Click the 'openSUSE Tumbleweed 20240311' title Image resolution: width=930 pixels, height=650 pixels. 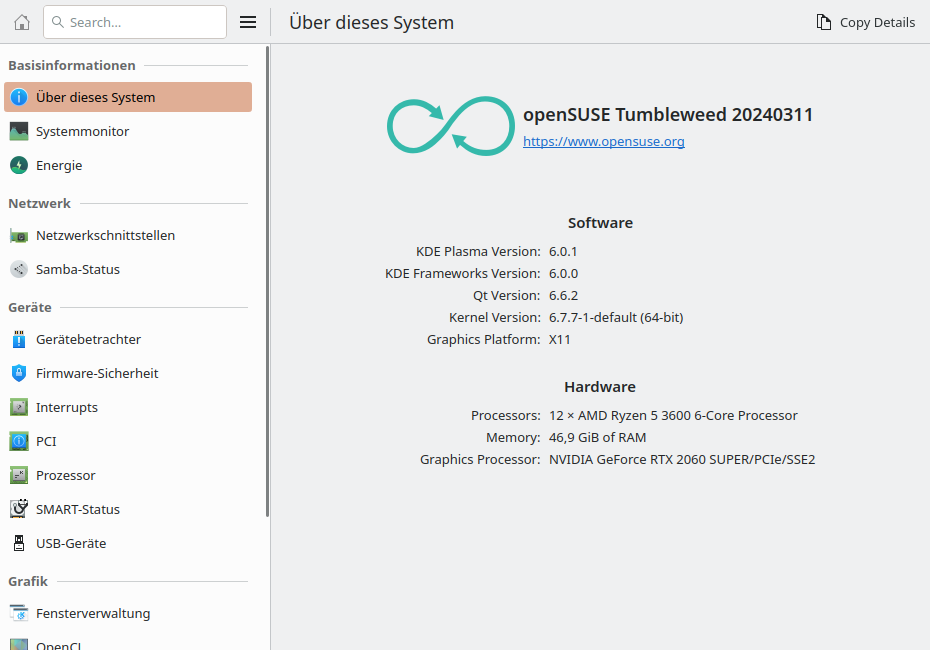pos(668,114)
